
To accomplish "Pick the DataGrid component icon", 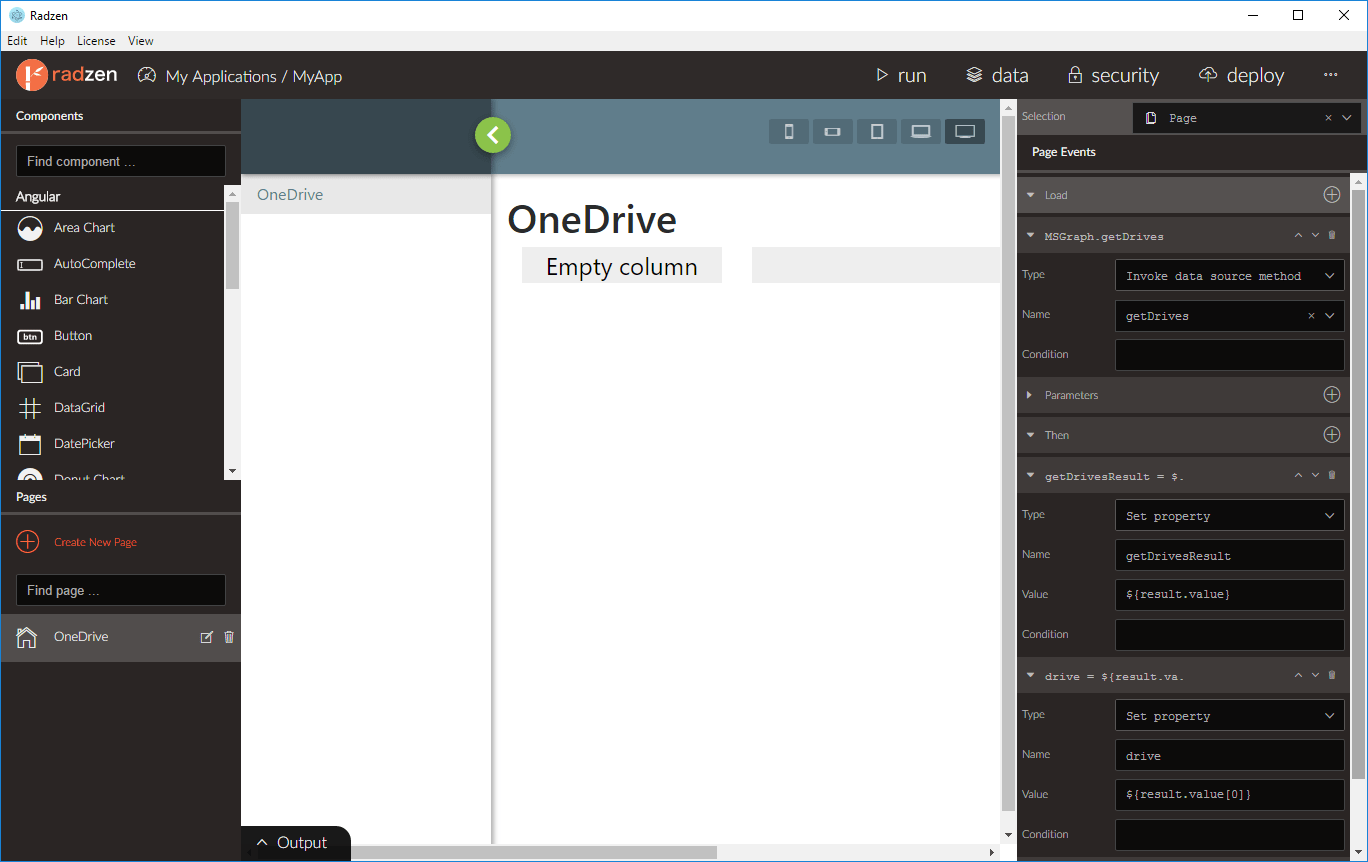I will (x=30, y=408).
